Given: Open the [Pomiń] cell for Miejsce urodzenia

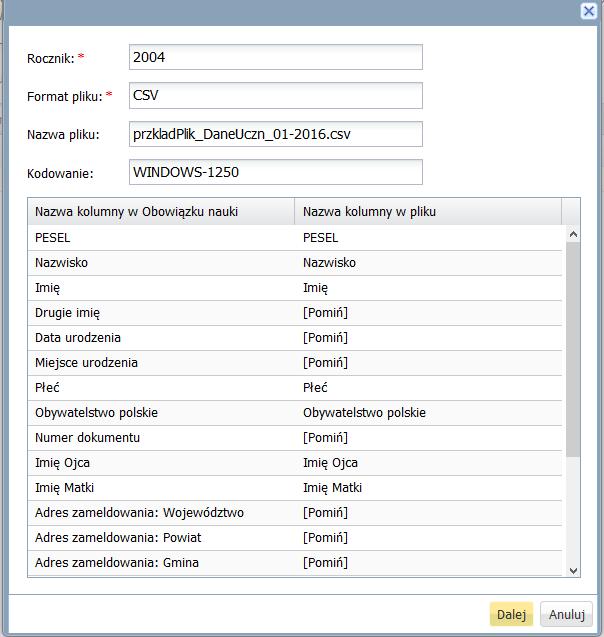Looking at the screenshot, I should click(x=428, y=363).
